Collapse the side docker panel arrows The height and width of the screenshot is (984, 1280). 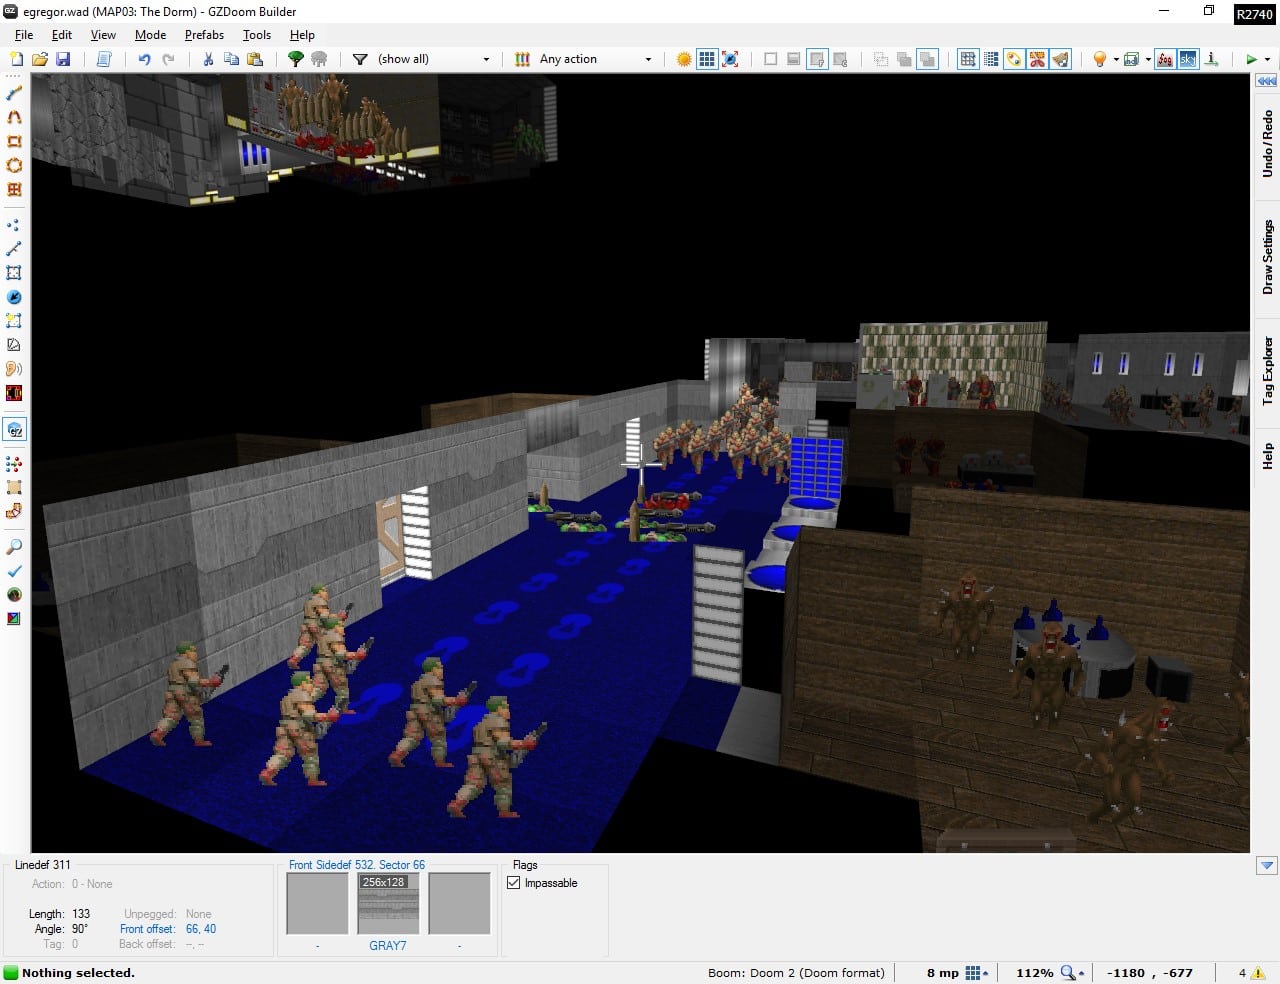[x=1266, y=82]
